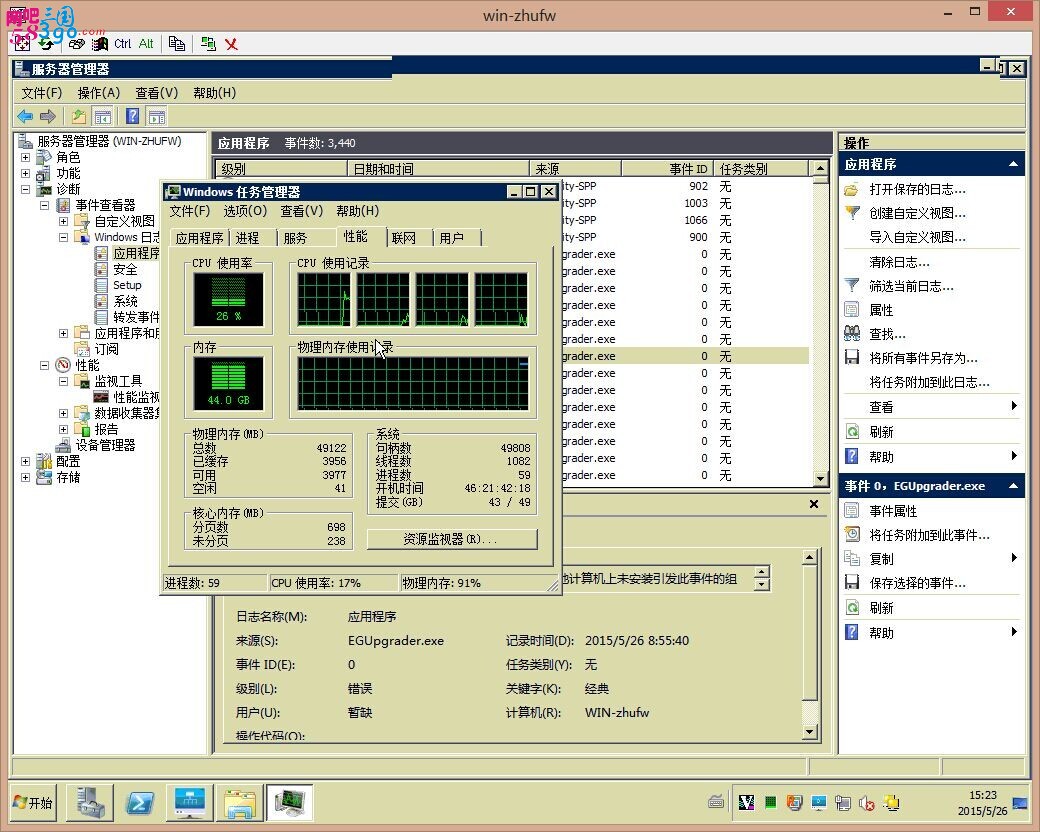The height and width of the screenshot is (832, 1040).
Task: Click event details scrollbar down arrow
Action: coord(809,732)
